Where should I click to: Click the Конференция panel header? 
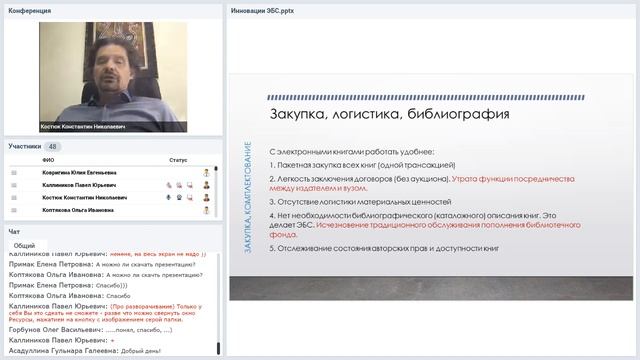30,11
